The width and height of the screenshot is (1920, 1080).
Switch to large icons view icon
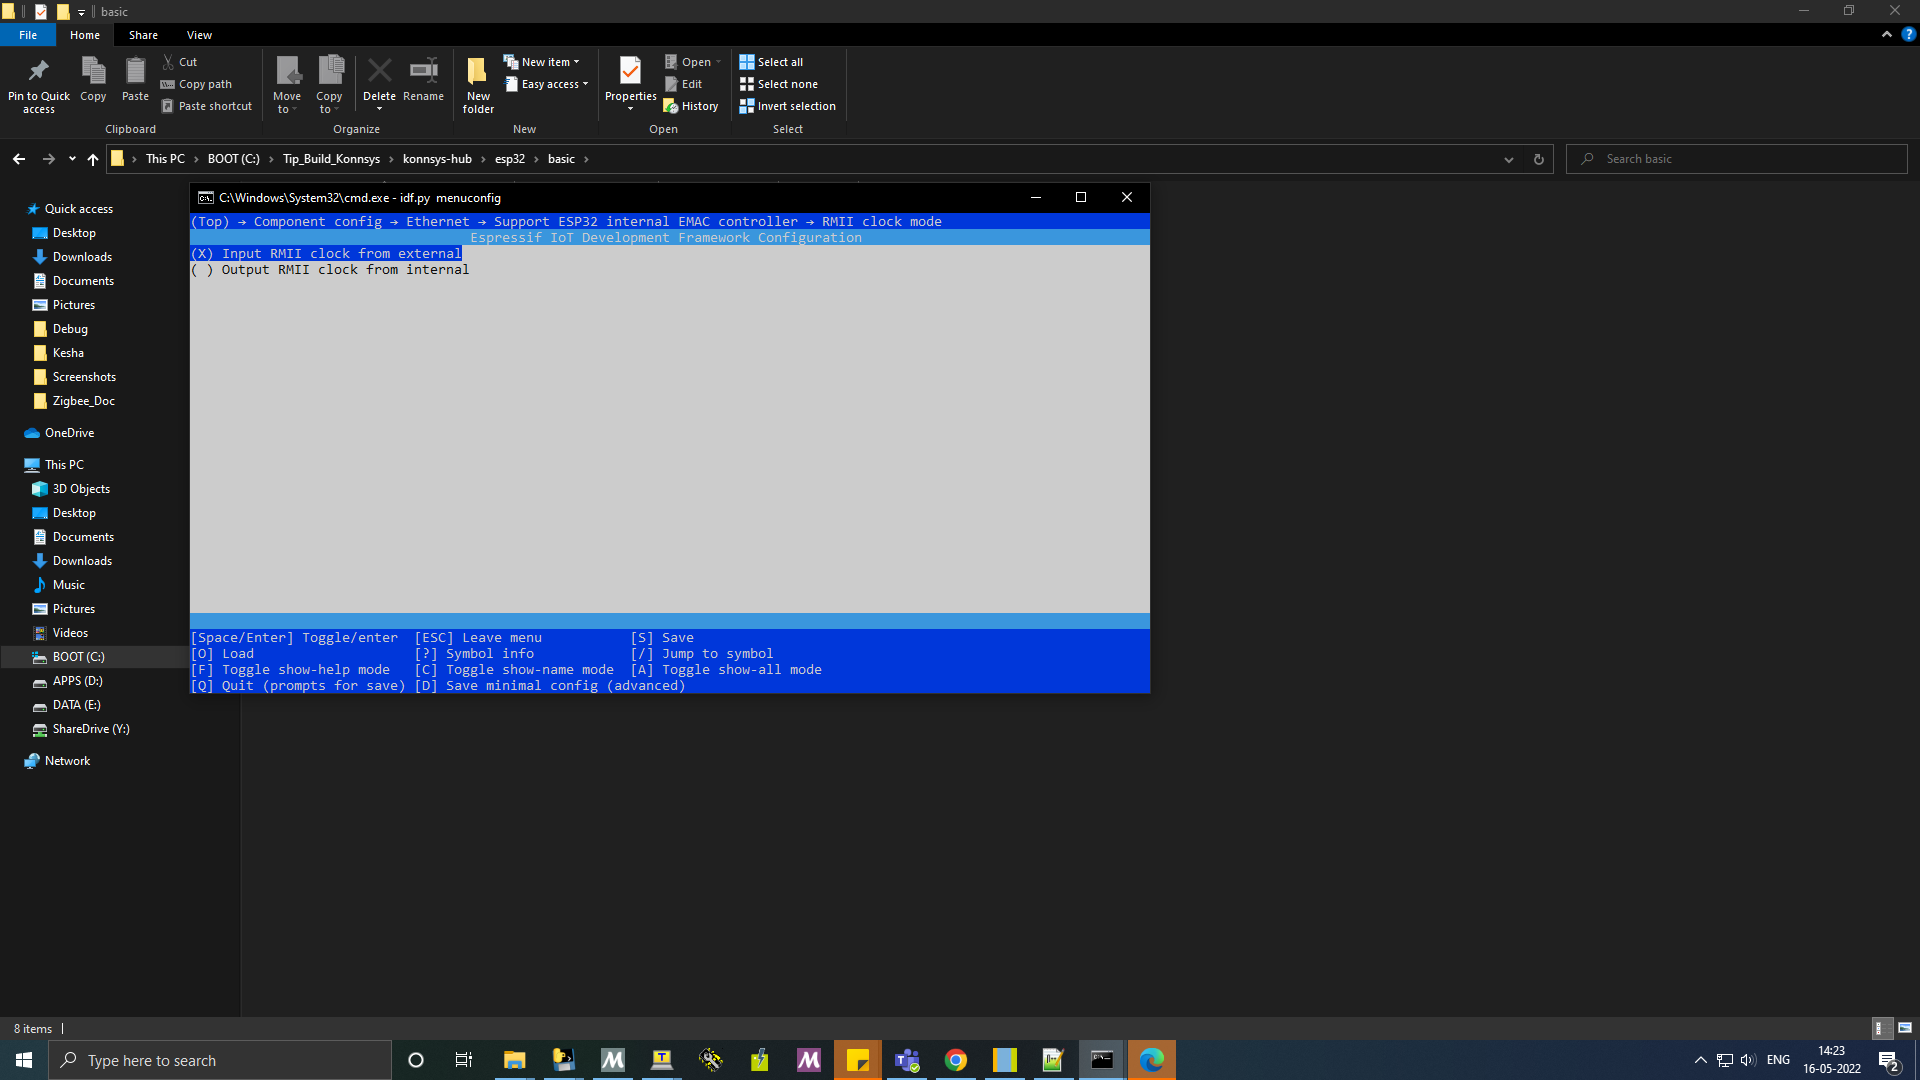coord(1904,1028)
